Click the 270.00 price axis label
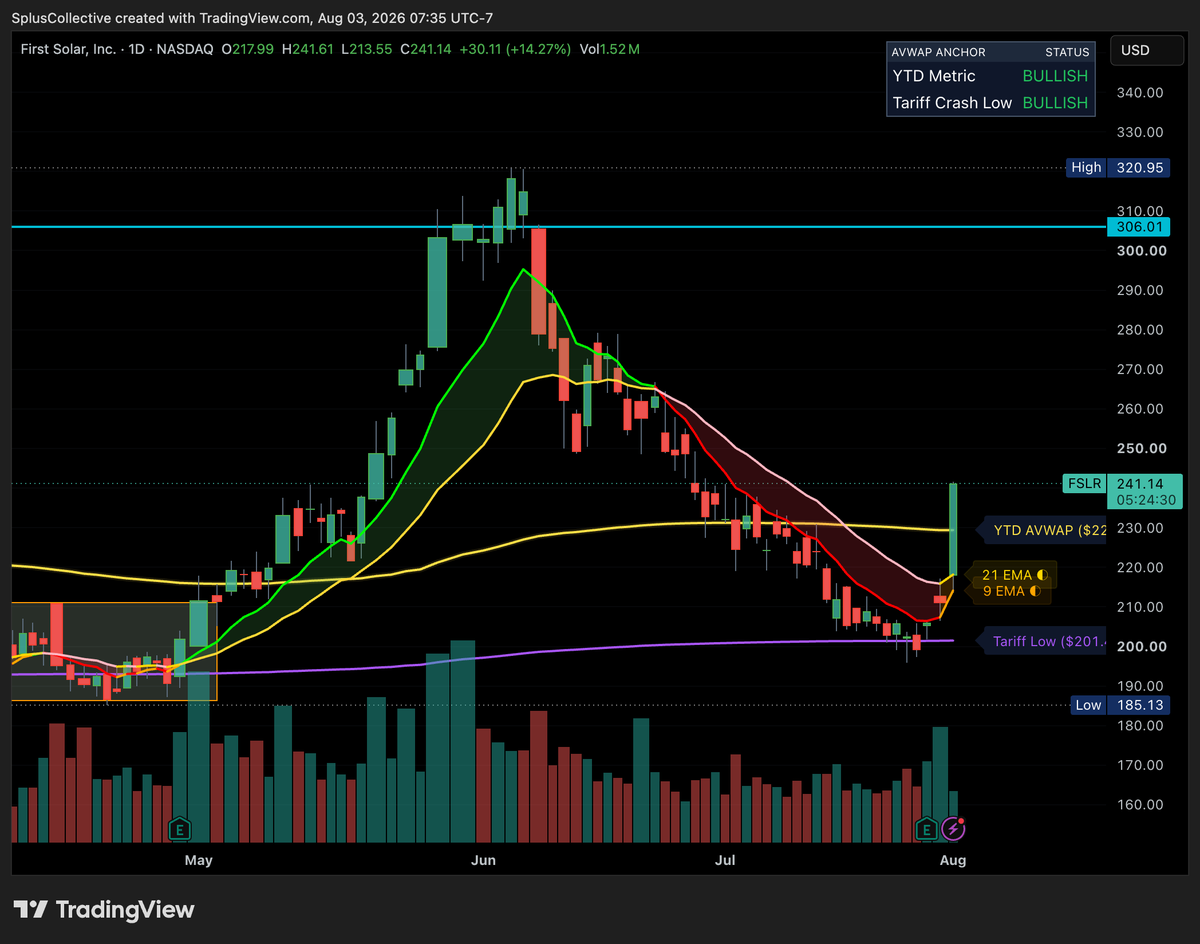Screen dimensions: 1200x944 [1141, 370]
